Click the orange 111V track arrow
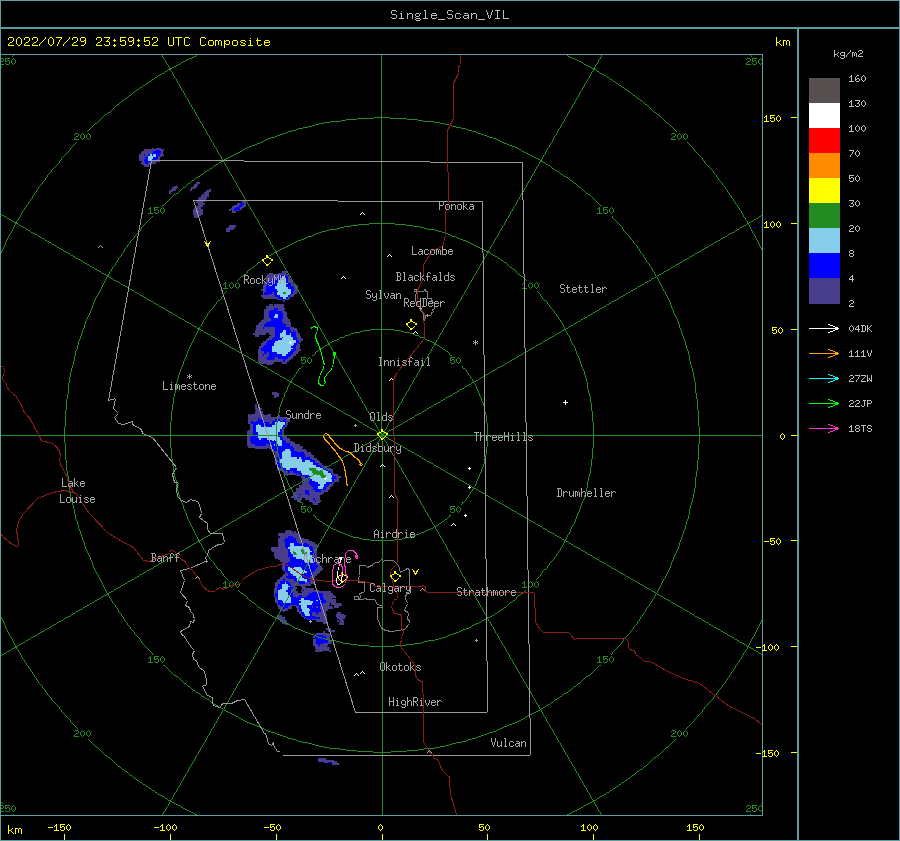The width and height of the screenshot is (900, 841). coord(824,354)
